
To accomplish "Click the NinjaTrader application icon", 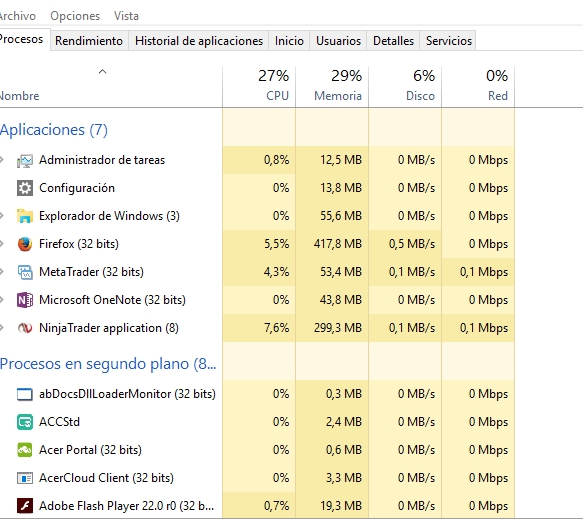I will 25,328.
